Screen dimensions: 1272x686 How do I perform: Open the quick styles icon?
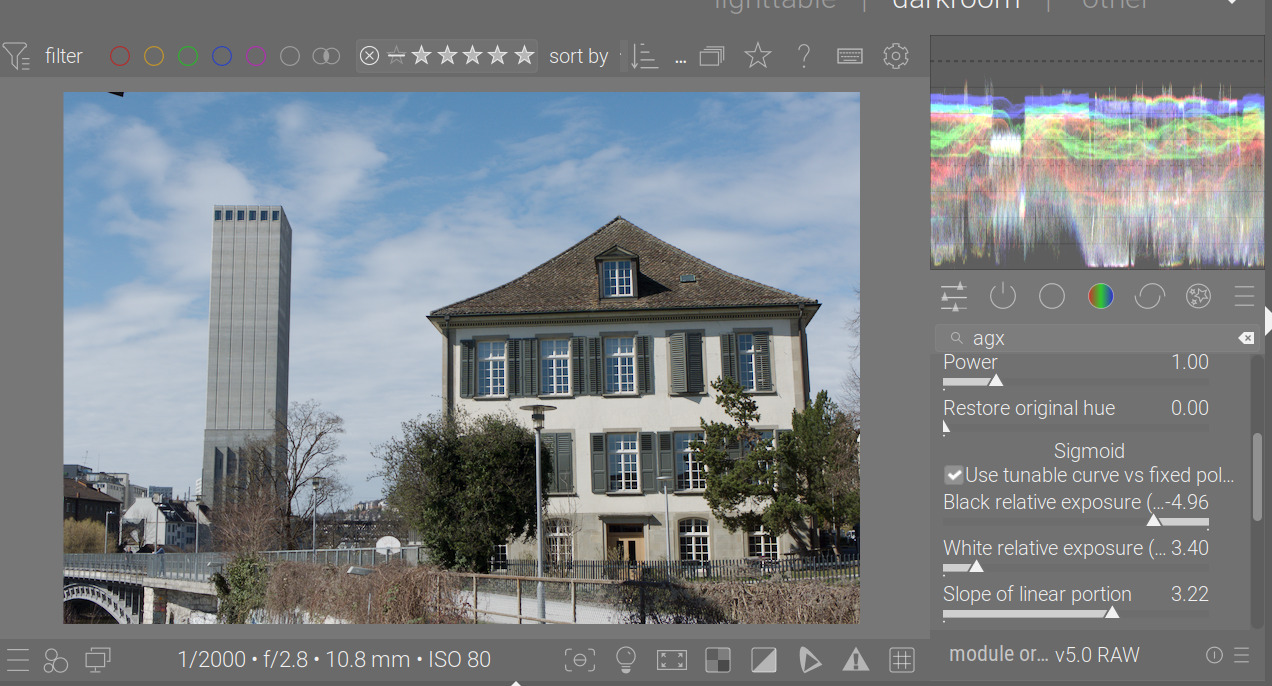click(x=56, y=660)
